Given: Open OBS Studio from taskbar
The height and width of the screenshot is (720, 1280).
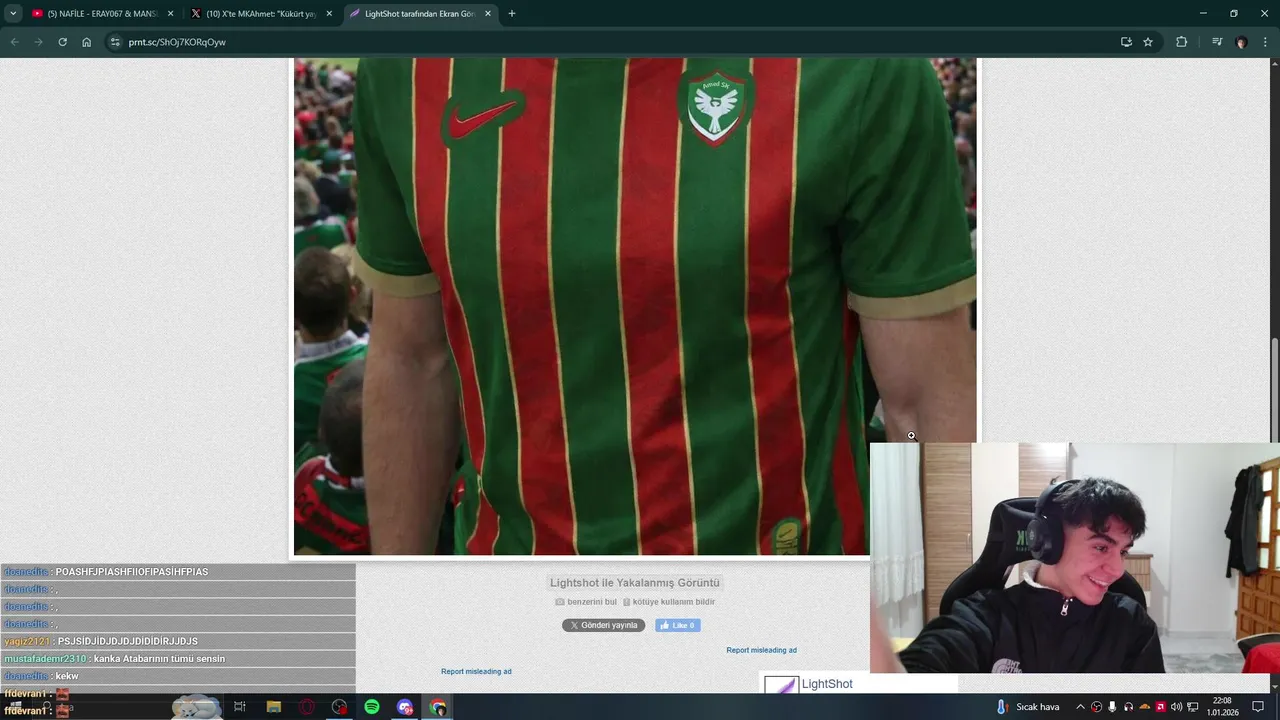Looking at the screenshot, I should coord(340,707).
